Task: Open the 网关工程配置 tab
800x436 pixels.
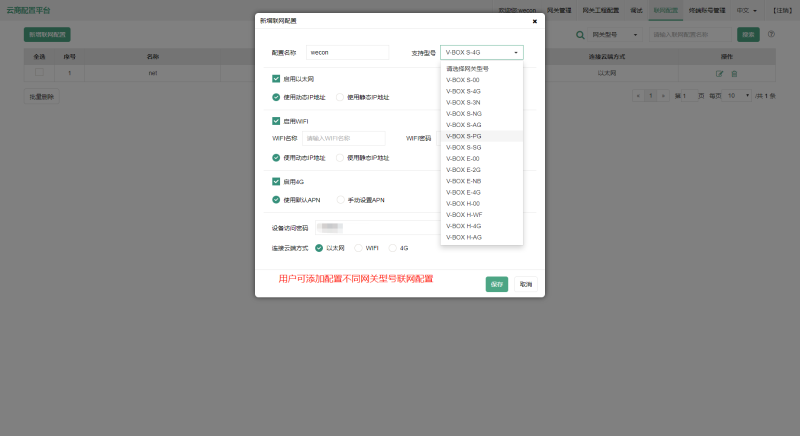Action: [600, 10]
